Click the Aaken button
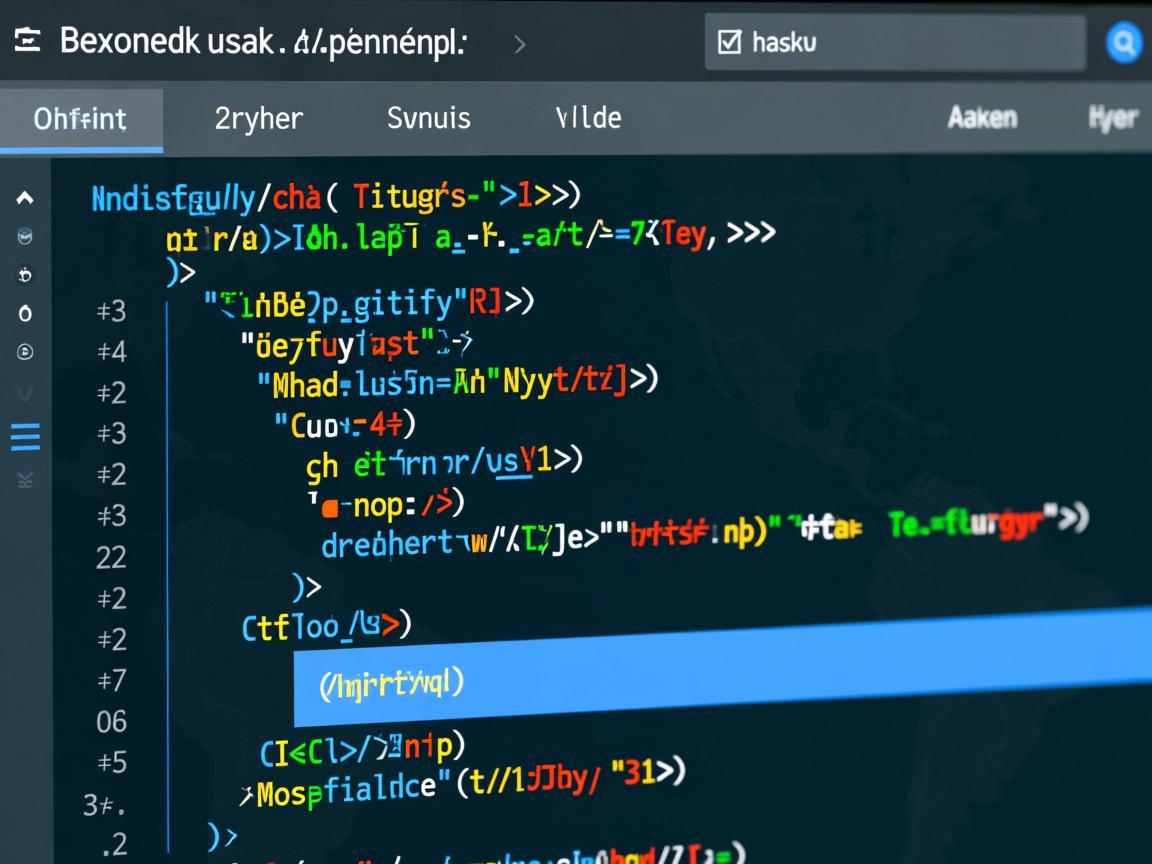 tap(982, 118)
